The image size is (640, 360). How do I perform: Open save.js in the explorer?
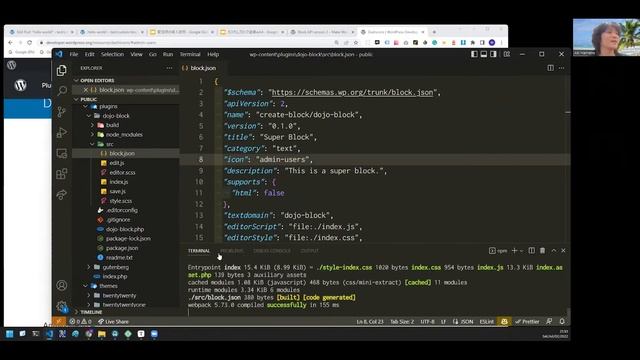point(117,191)
